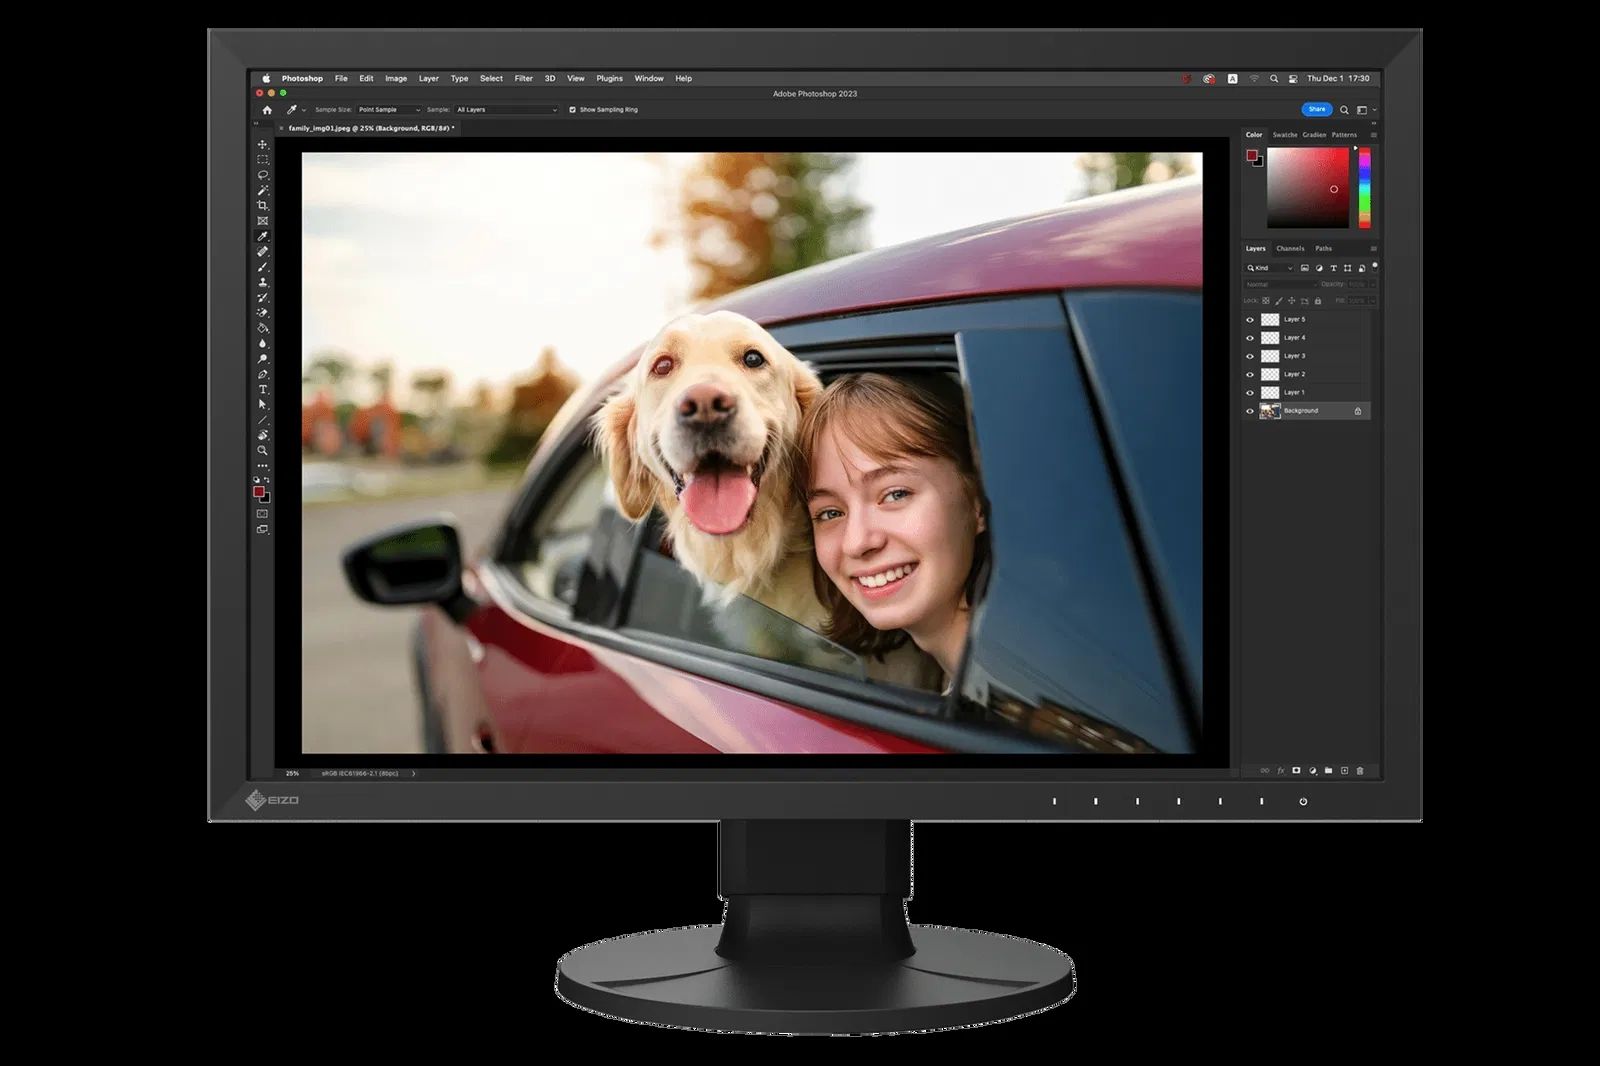Open the layer filter Kind dropdown
The image size is (1600, 1066).
(1268, 268)
